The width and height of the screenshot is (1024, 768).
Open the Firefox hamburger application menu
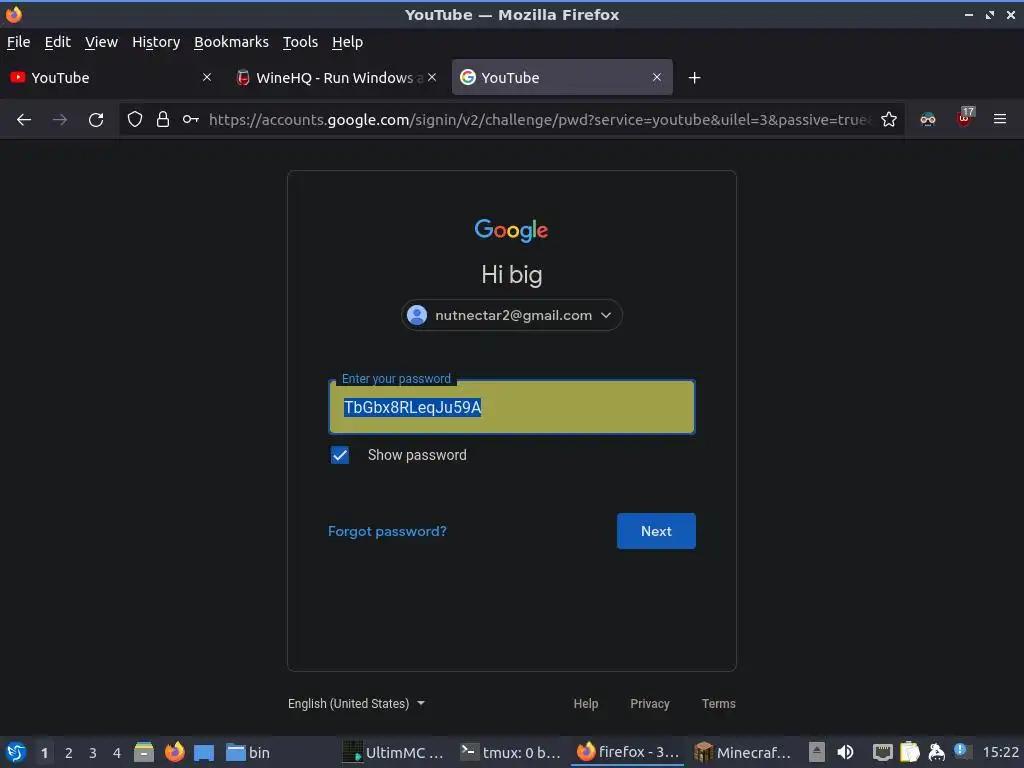tap(1000, 119)
